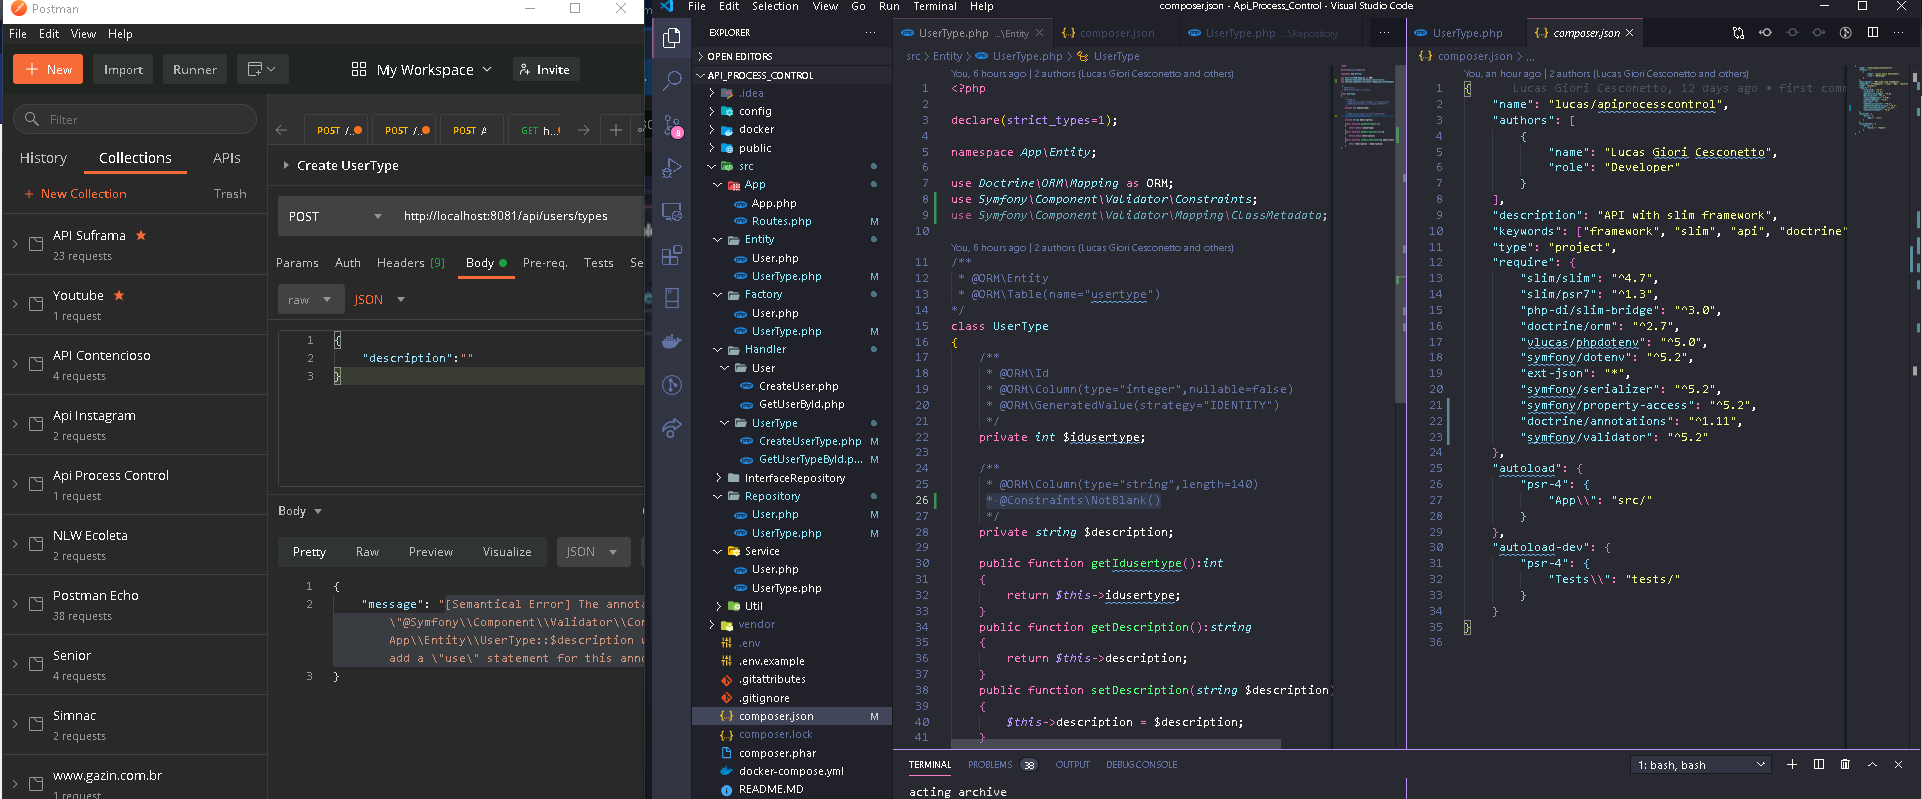Toggle star on Youtube collection

tap(119, 295)
